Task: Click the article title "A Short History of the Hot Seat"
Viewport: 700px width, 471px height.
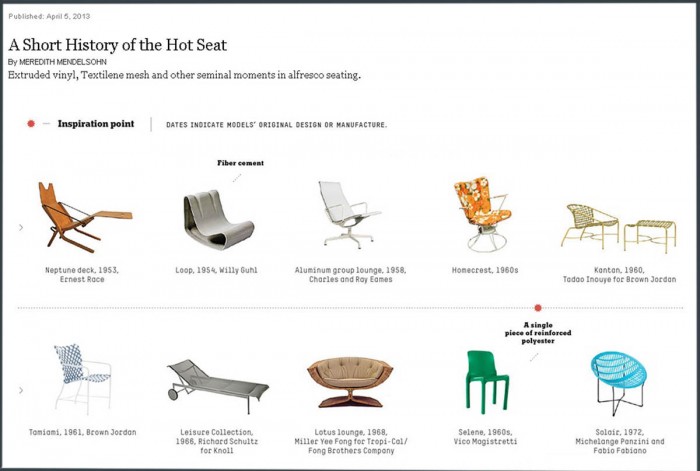Action: [x=118, y=44]
